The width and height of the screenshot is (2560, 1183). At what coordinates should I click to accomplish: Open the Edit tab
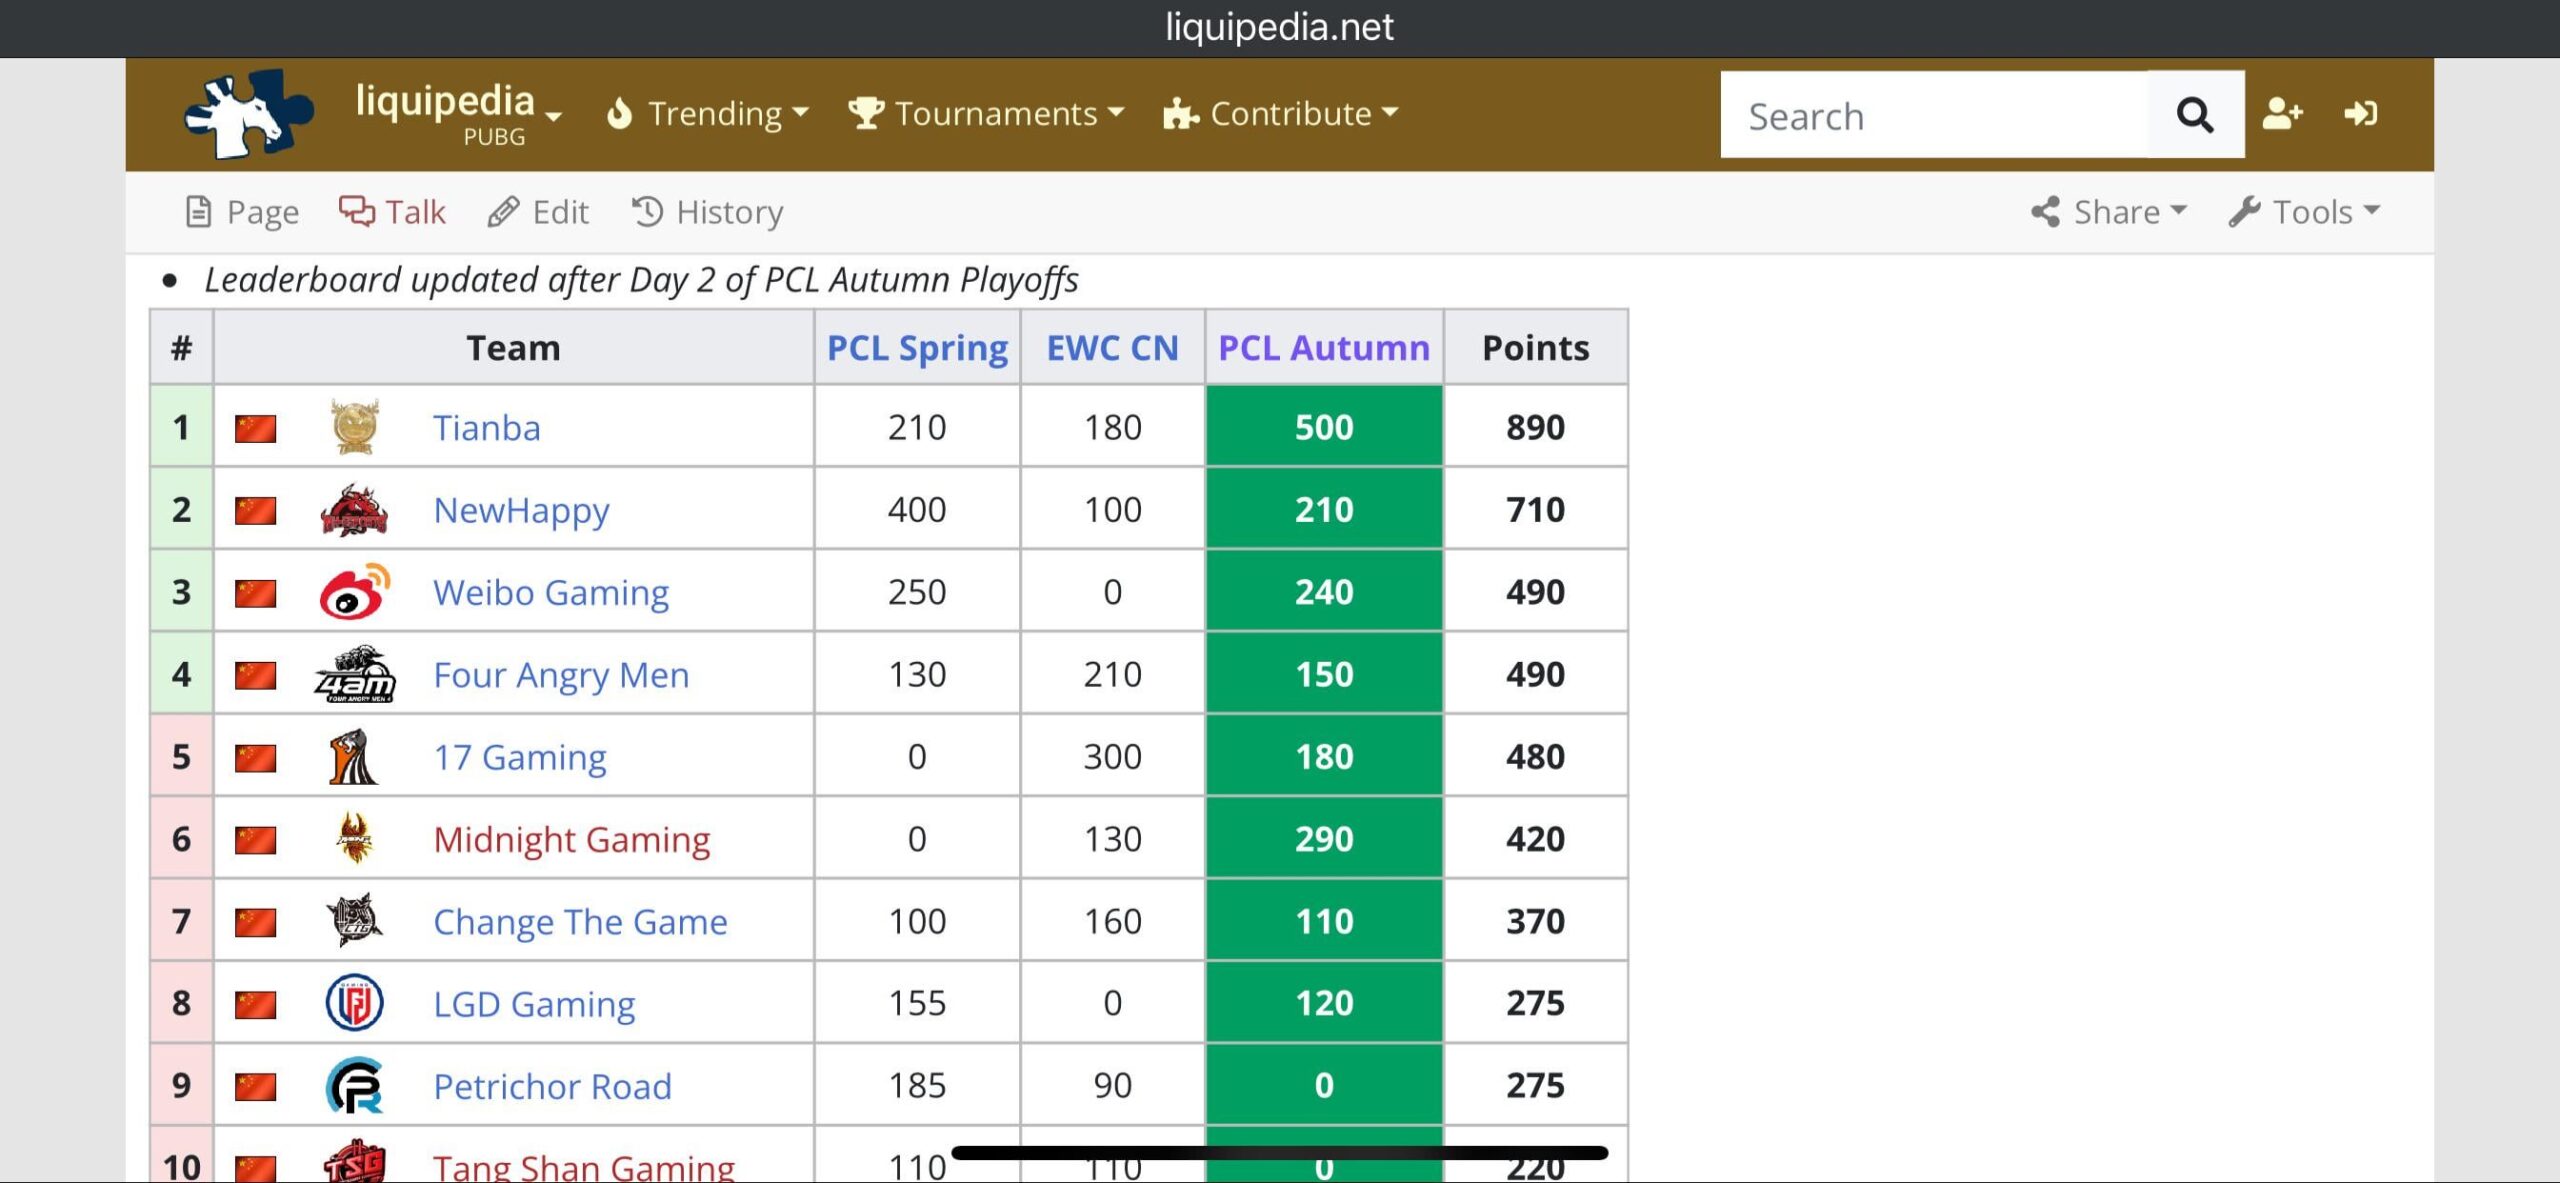point(539,212)
